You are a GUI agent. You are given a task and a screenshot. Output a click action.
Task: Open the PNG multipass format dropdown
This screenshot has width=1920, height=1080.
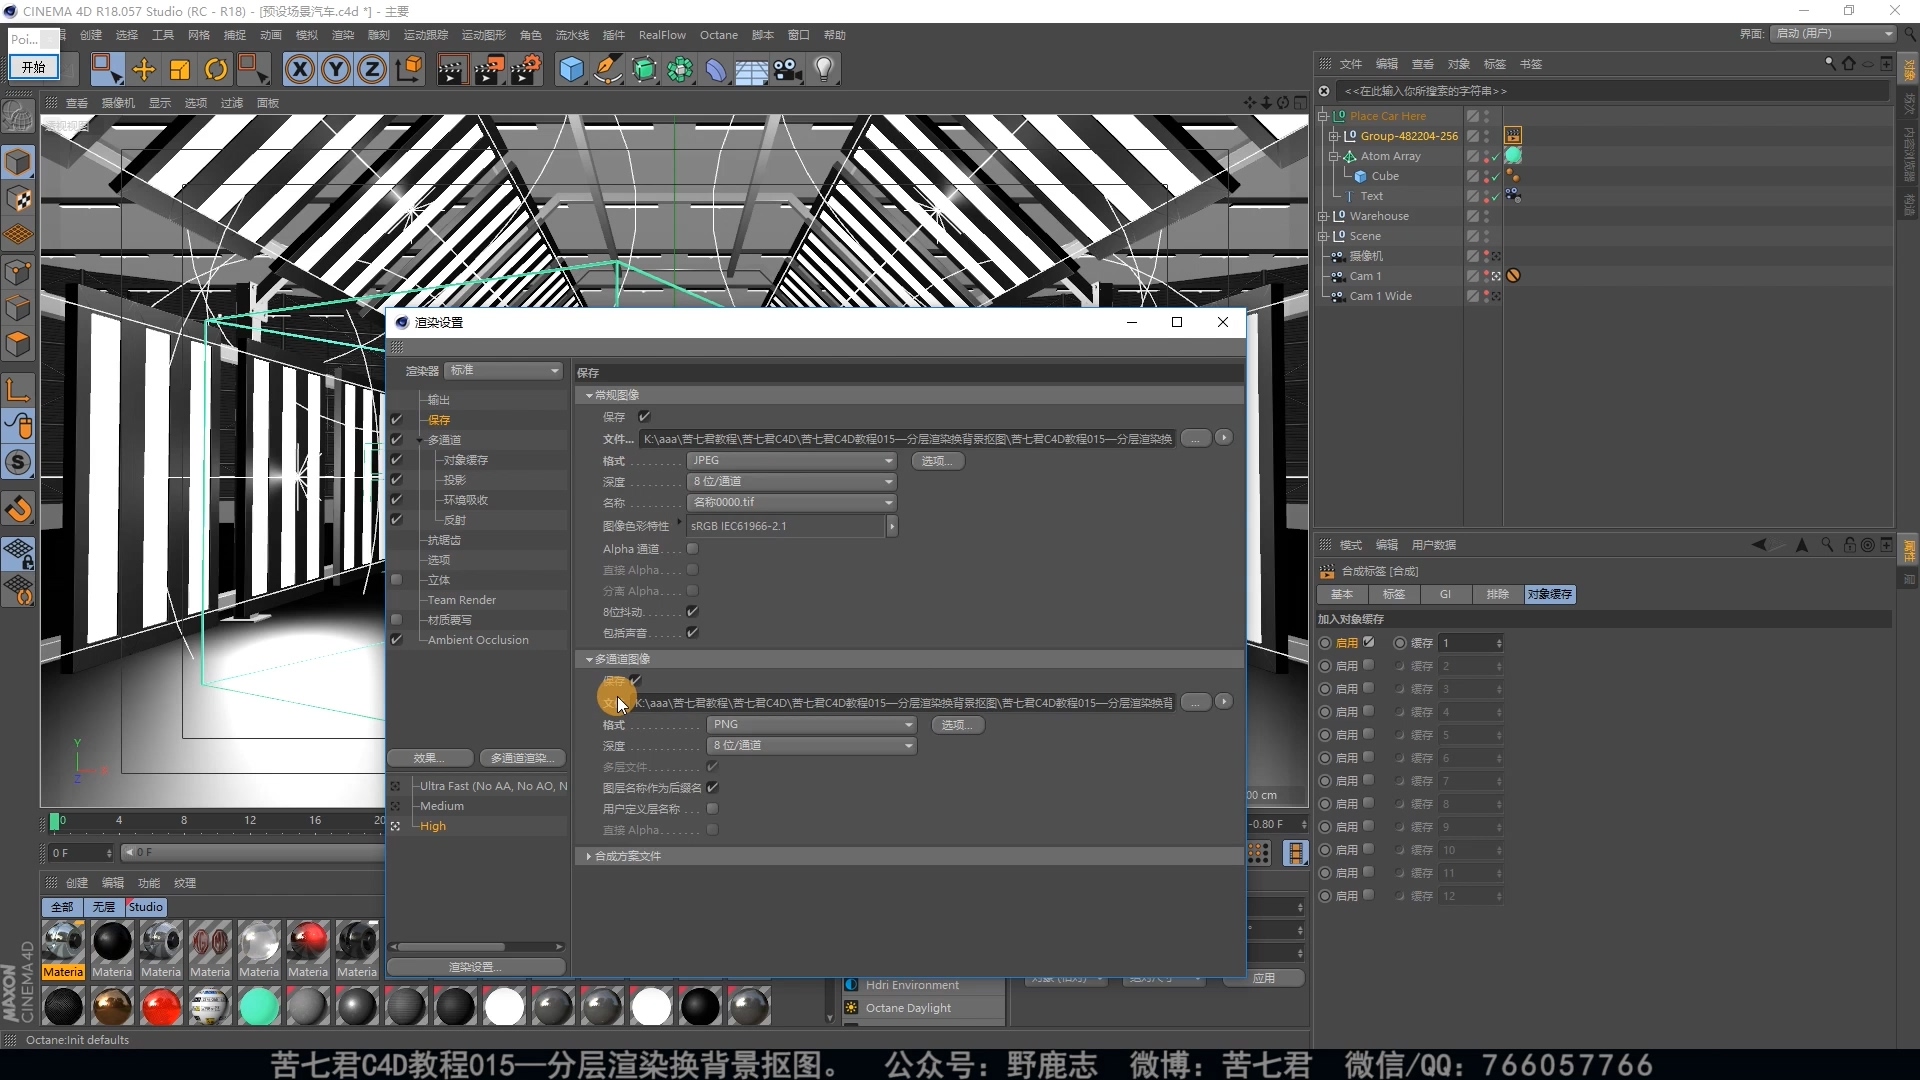click(811, 725)
